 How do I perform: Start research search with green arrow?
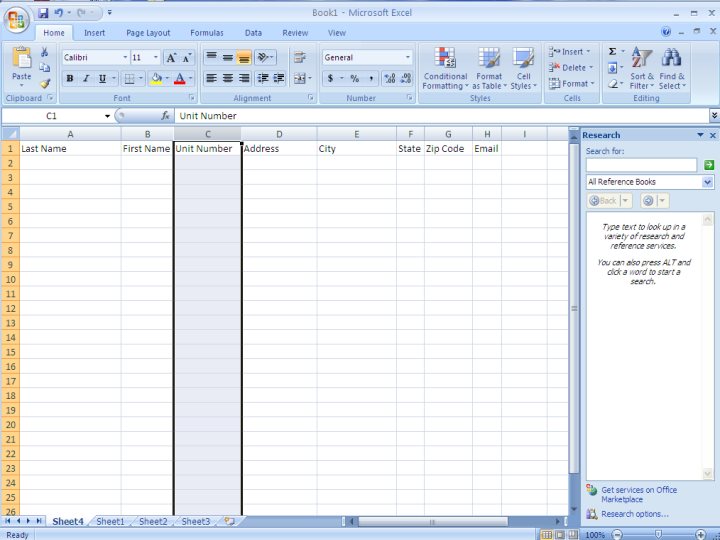(x=709, y=165)
